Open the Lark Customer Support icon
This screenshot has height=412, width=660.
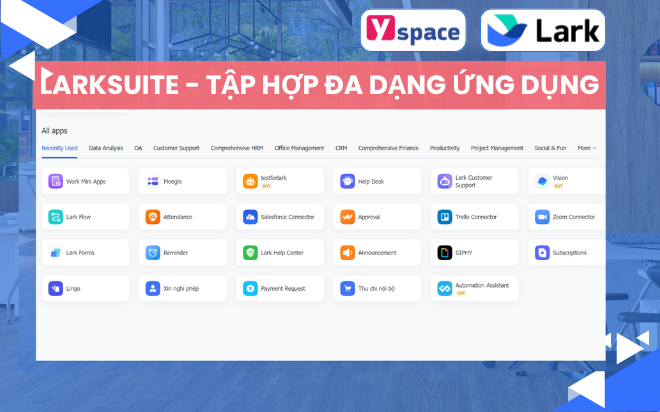(444, 181)
